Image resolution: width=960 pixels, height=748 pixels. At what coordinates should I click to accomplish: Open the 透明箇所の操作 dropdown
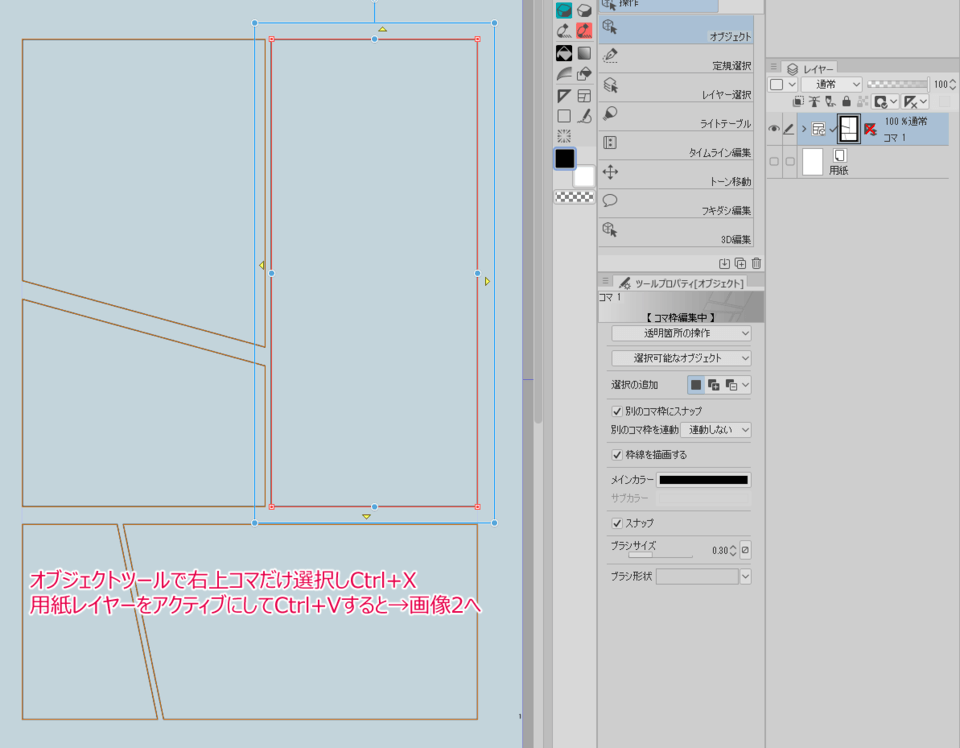click(x=681, y=333)
